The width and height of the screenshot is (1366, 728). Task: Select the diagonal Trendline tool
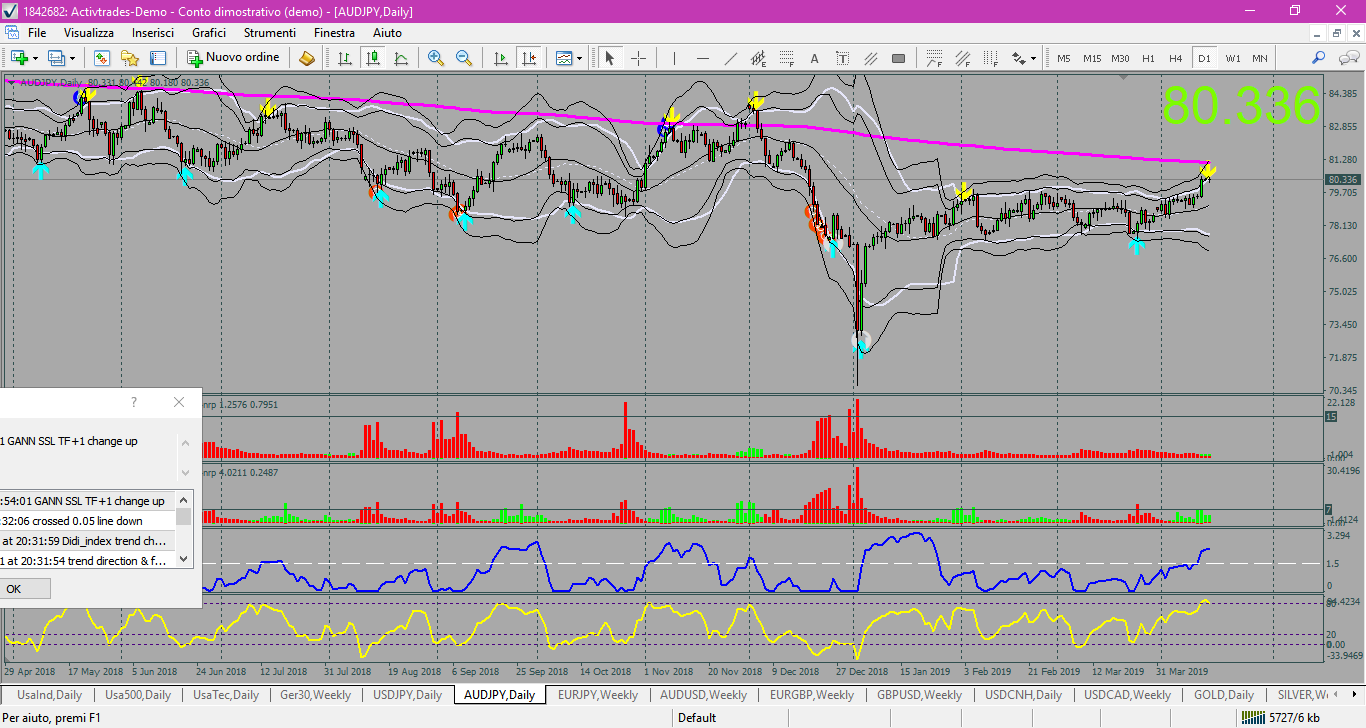(x=731, y=58)
